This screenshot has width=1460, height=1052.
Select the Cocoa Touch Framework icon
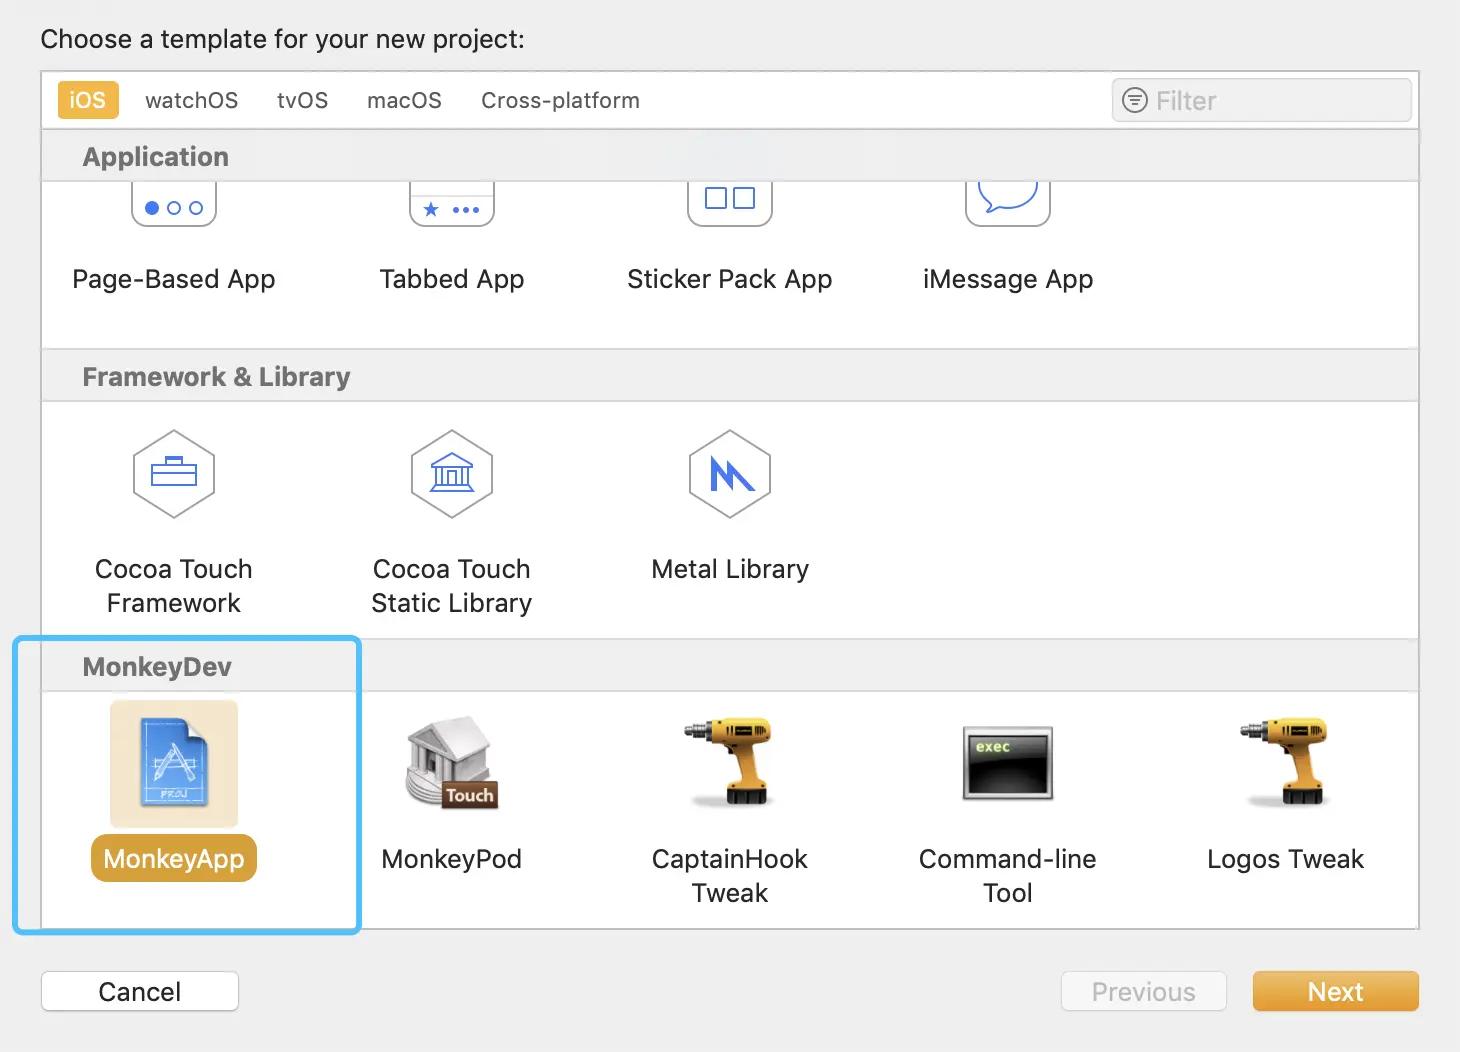pyautogui.click(x=174, y=474)
